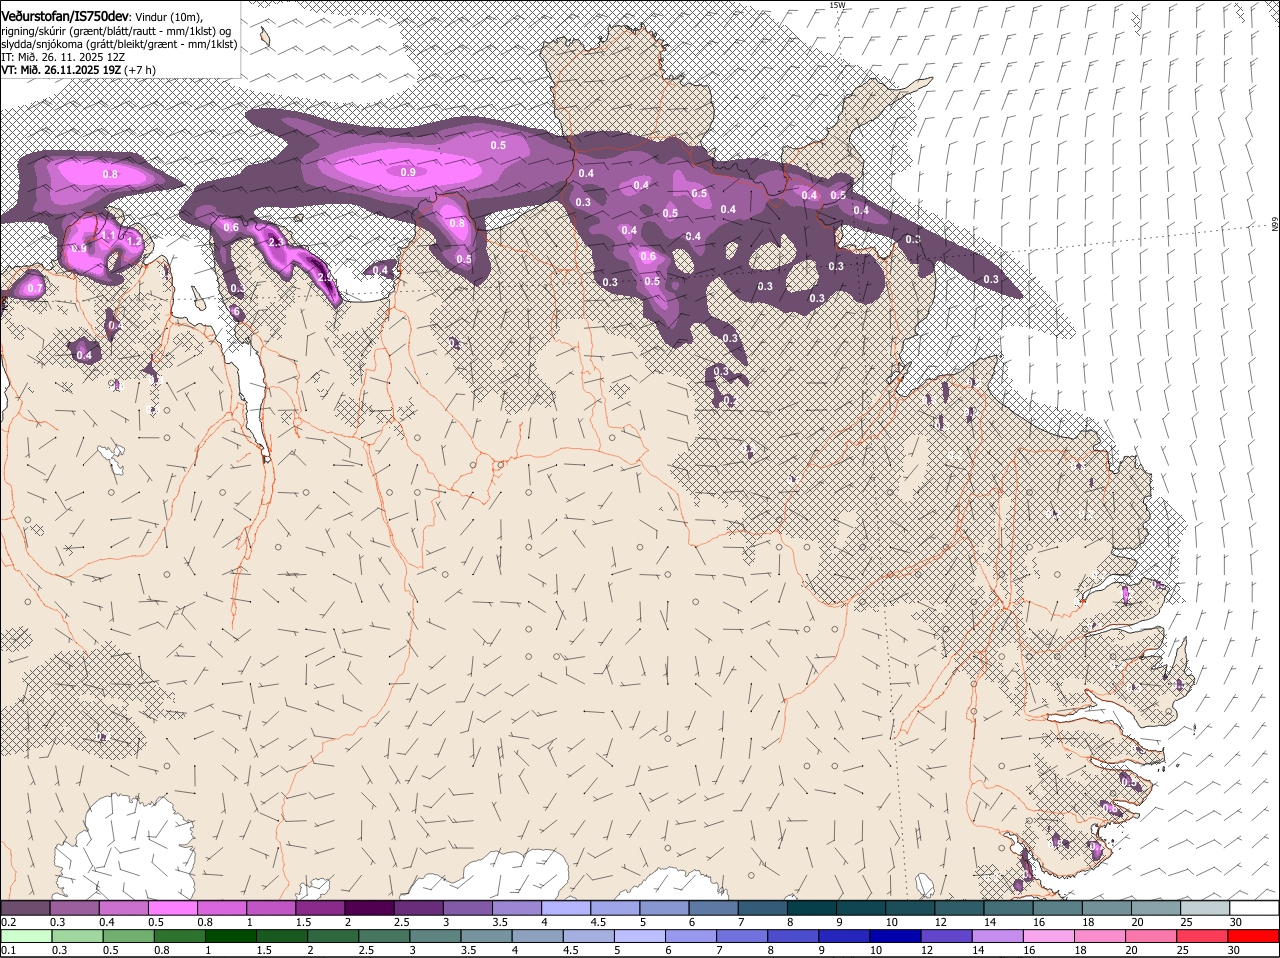
Task: Pick the pale green 0.1–0.3 swatch, lower legend
Action: [x=25, y=936]
